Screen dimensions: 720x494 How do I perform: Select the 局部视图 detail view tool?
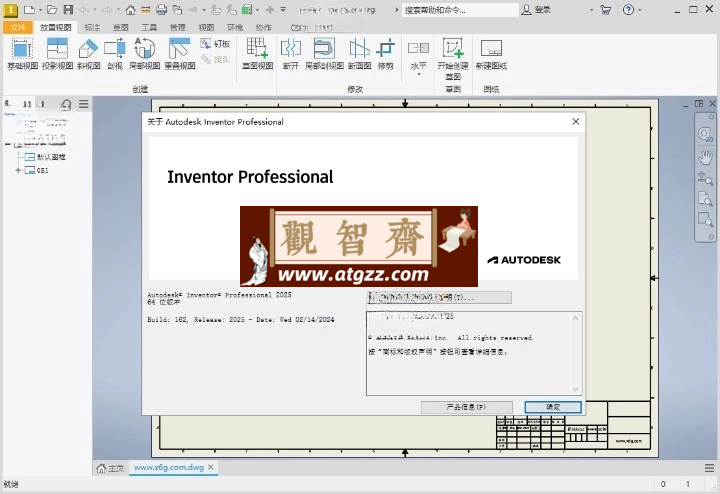pyautogui.click(x=144, y=54)
